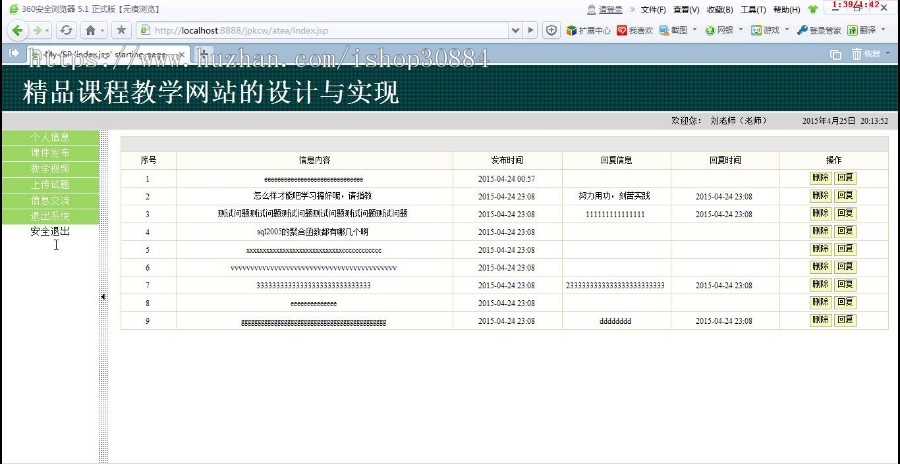The height and width of the screenshot is (464, 900).
Task: Click reply text 努力用功，刻苦实践
Action: 615,196
